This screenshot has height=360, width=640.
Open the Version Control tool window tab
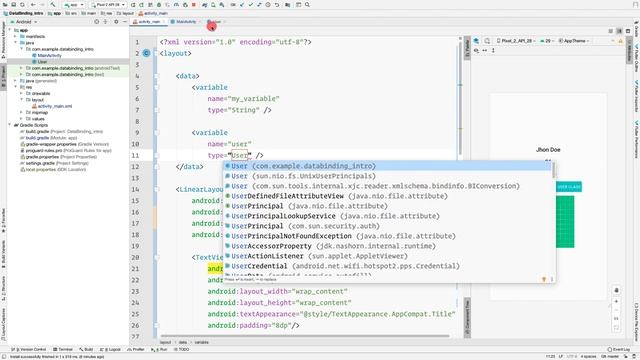[29, 349]
